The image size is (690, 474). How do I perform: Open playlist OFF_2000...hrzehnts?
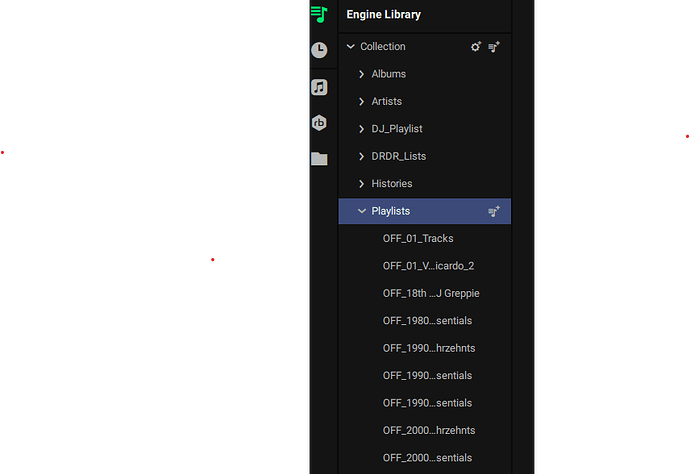(429, 430)
